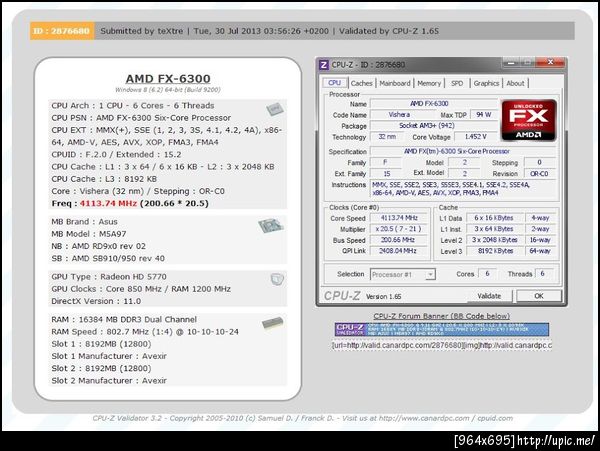The height and width of the screenshot is (451, 600).
Task: Click the Instructions field in CPU-Z
Action: [x=463, y=189]
